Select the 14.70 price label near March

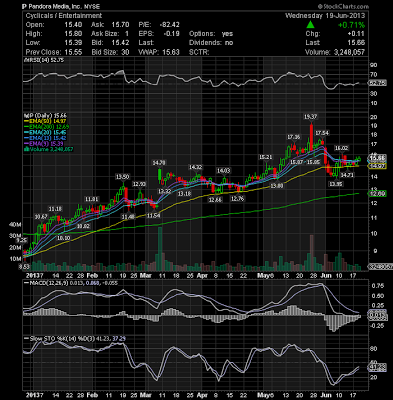click(159, 163)
